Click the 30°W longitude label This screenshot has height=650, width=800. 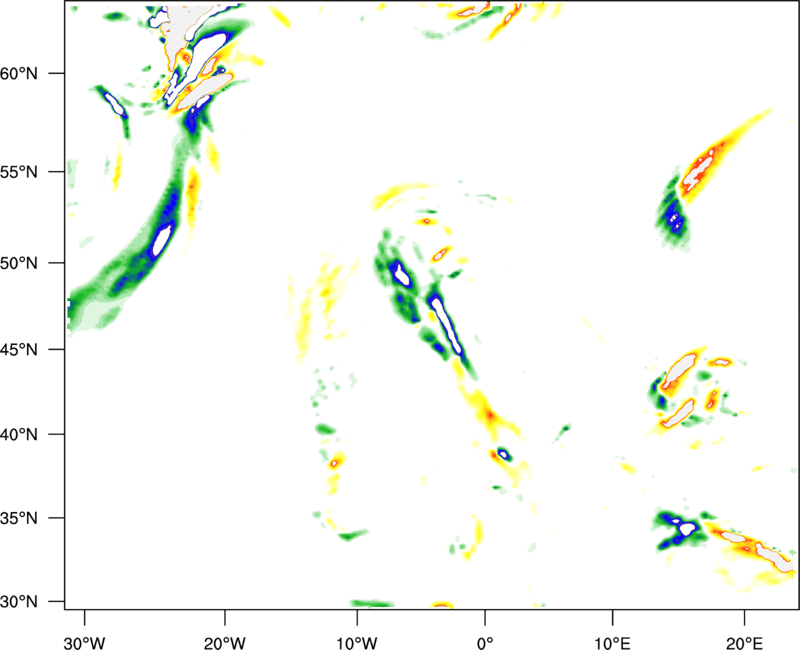85,643
